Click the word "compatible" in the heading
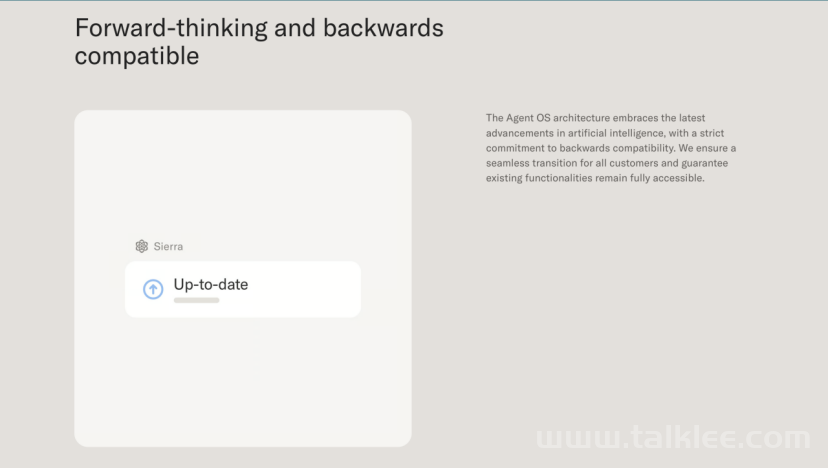This screenshot has width=828, height=468. (137, 56)
